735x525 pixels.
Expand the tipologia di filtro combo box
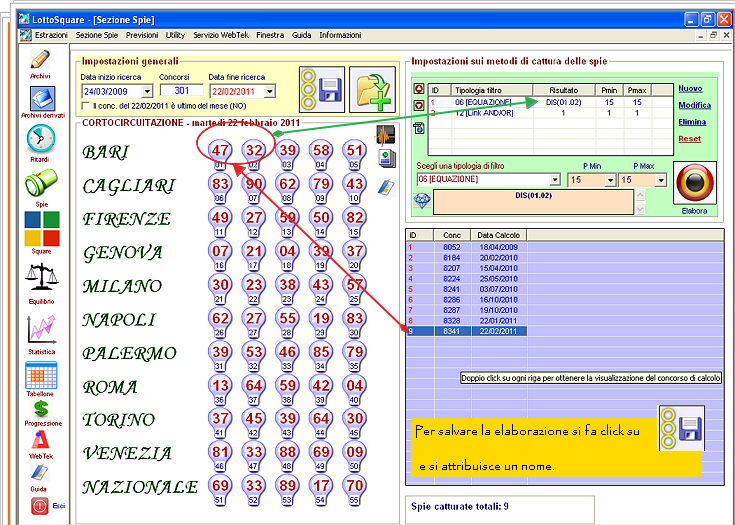click(x=555, y=180)
